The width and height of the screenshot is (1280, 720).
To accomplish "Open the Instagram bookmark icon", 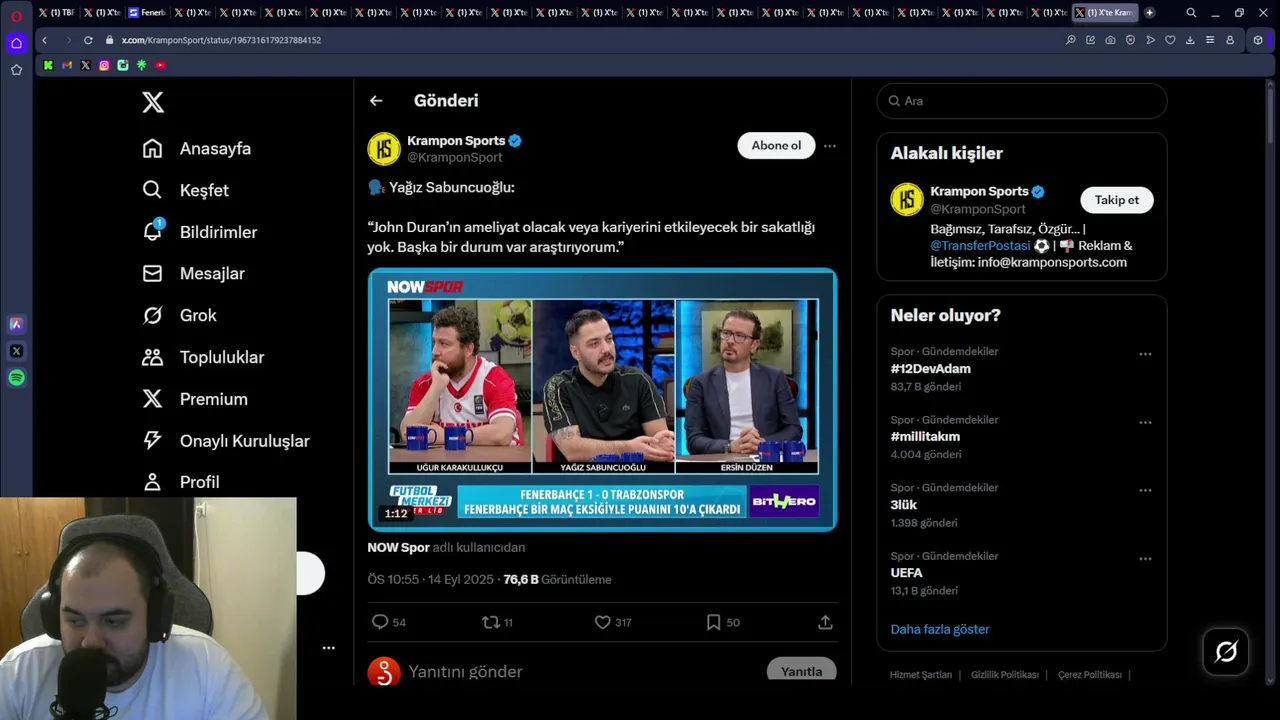I will tap(104, 65).
